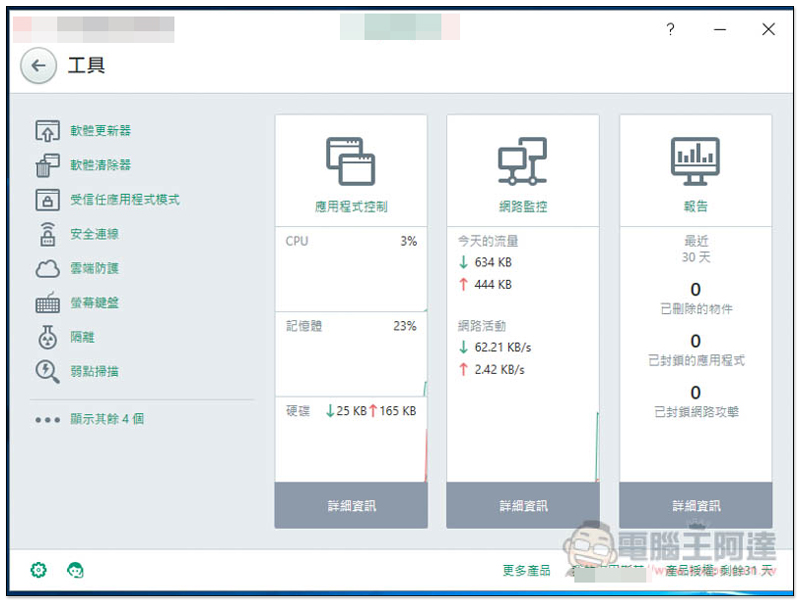Open 雲端防護 link
Screen dimensions: 800x603
point(94,268)
